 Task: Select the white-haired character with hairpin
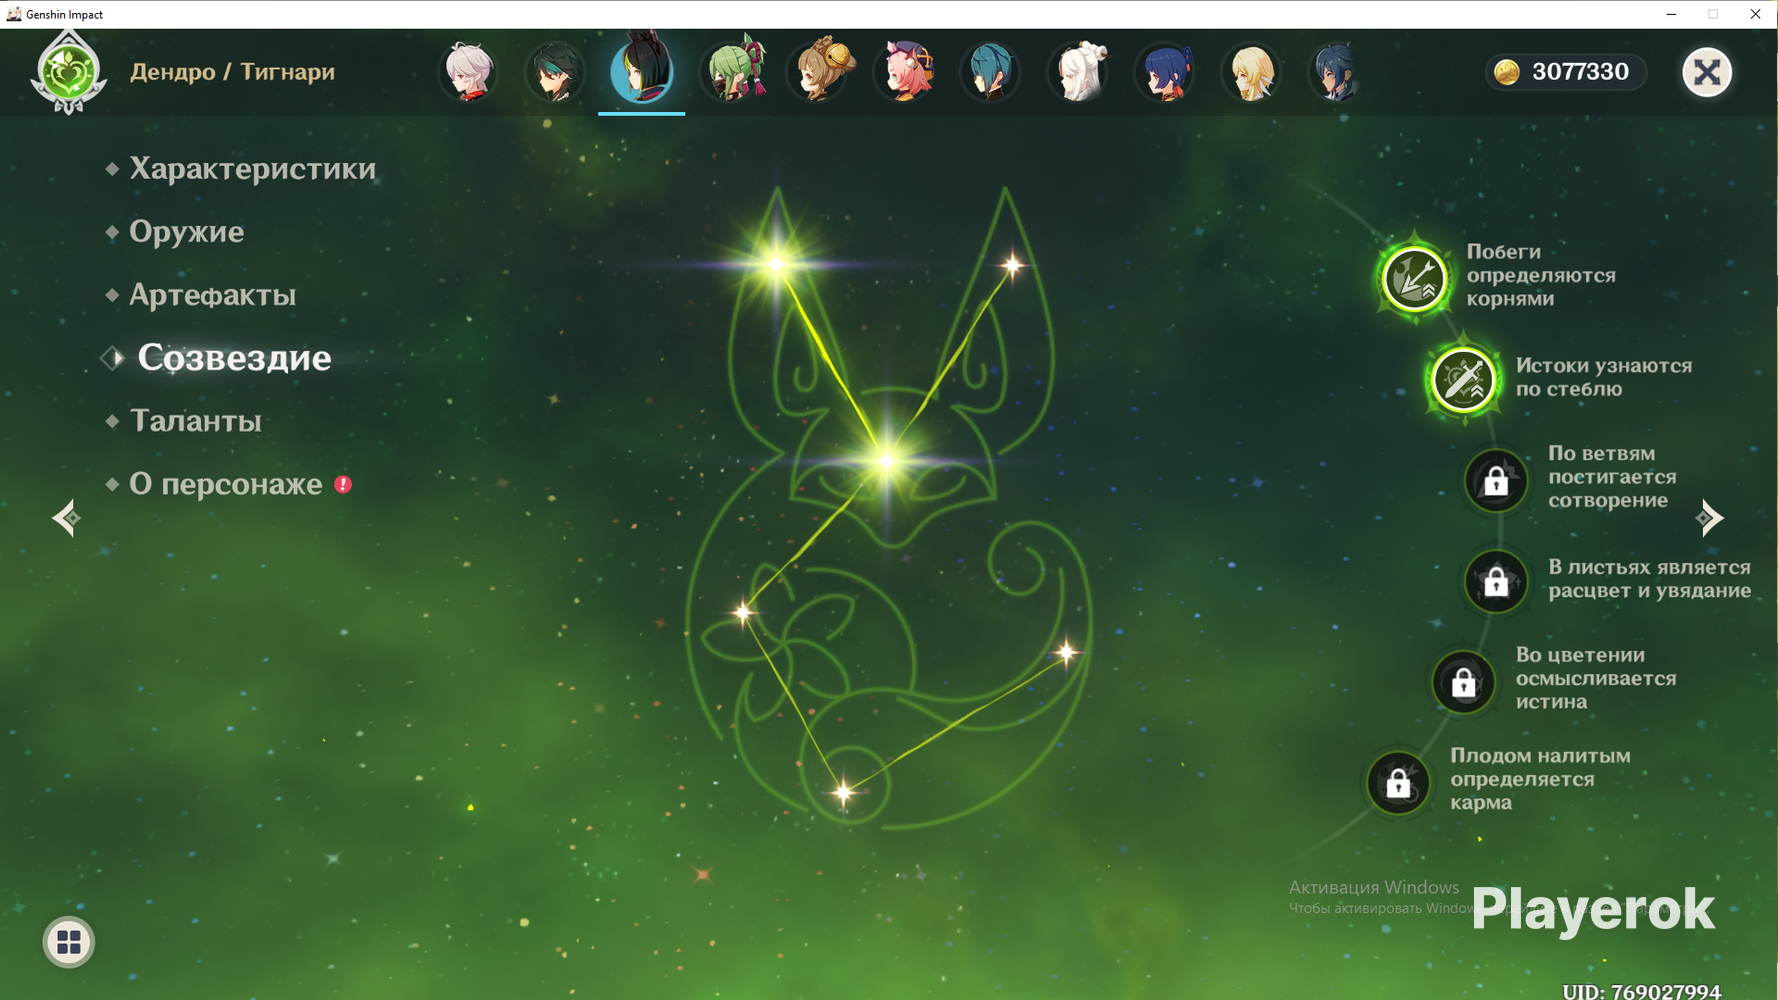(1080, 72)
